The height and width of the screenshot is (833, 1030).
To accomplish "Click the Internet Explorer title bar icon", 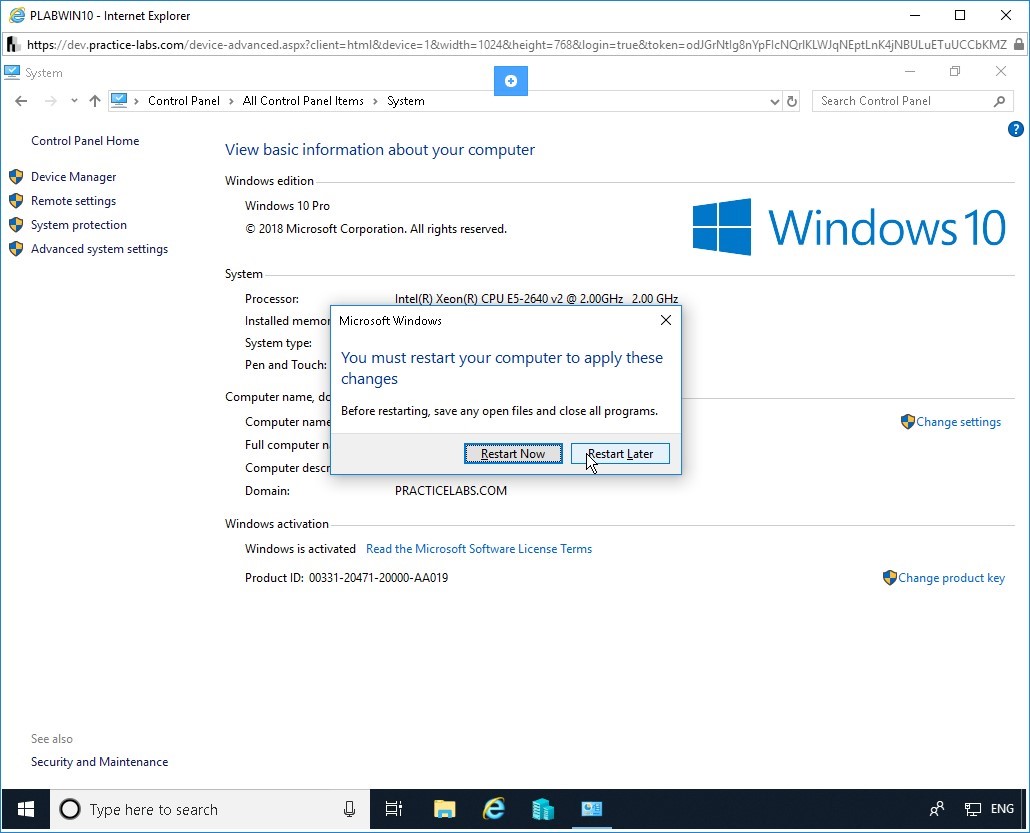I will tap(16, 15).
